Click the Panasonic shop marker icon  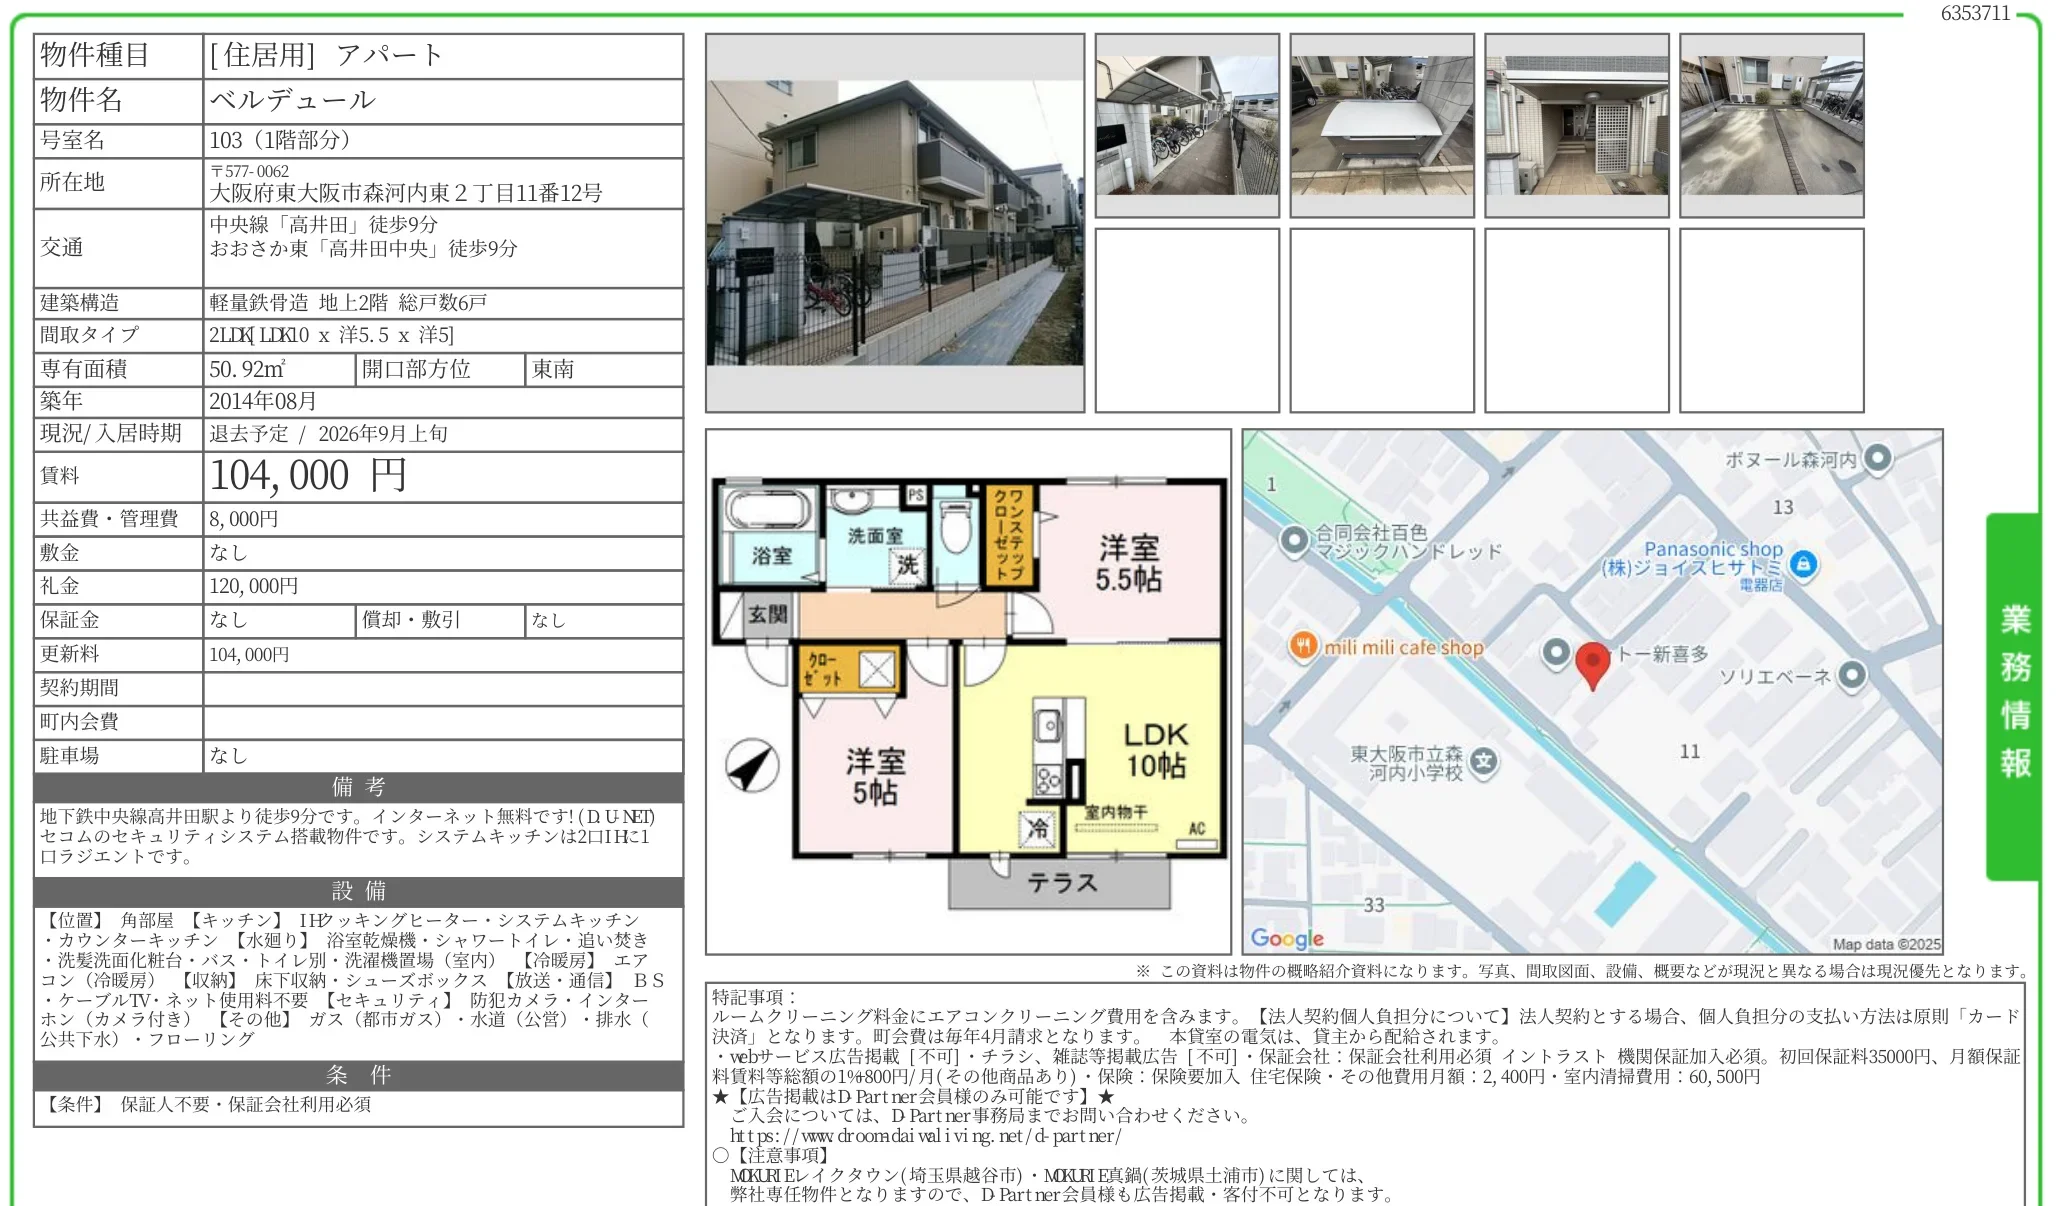click(1803, 565)
